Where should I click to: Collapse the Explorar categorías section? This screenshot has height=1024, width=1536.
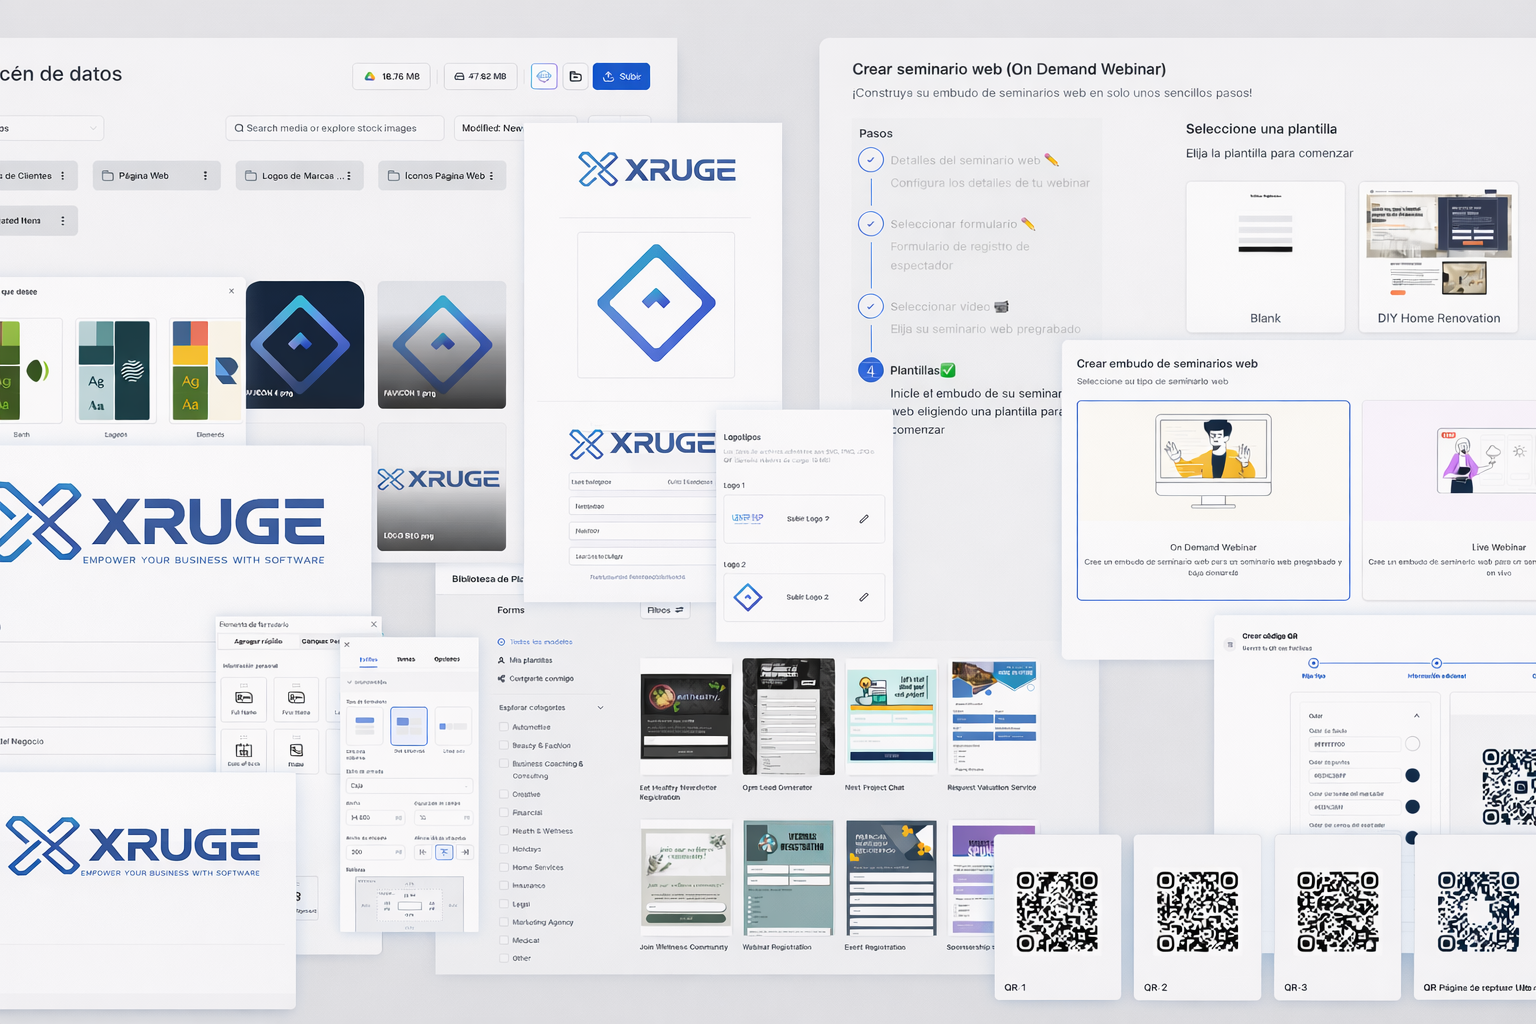(600, 708)
